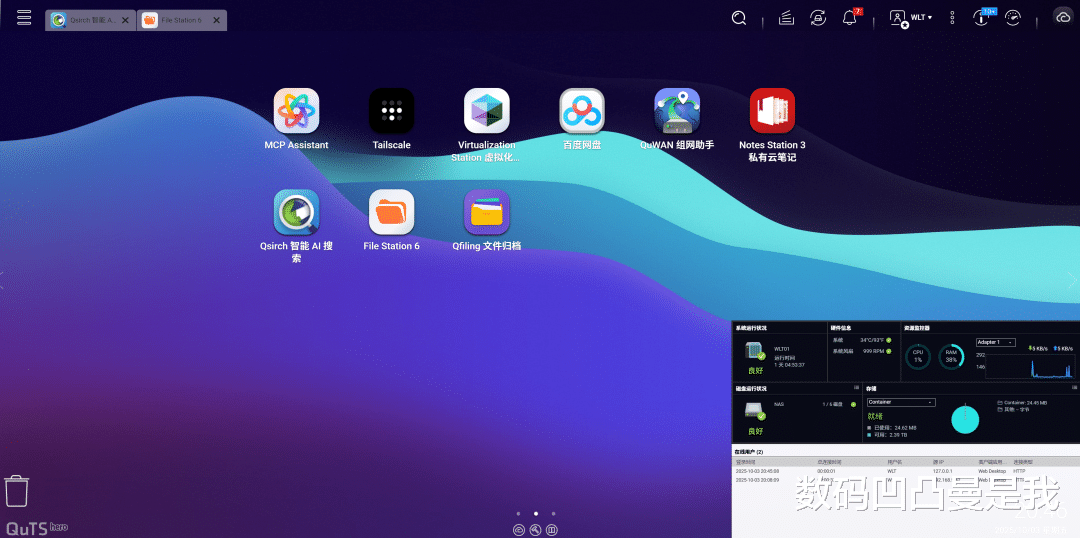
Task: Open external devices icon
Action: tap(818, 18)
